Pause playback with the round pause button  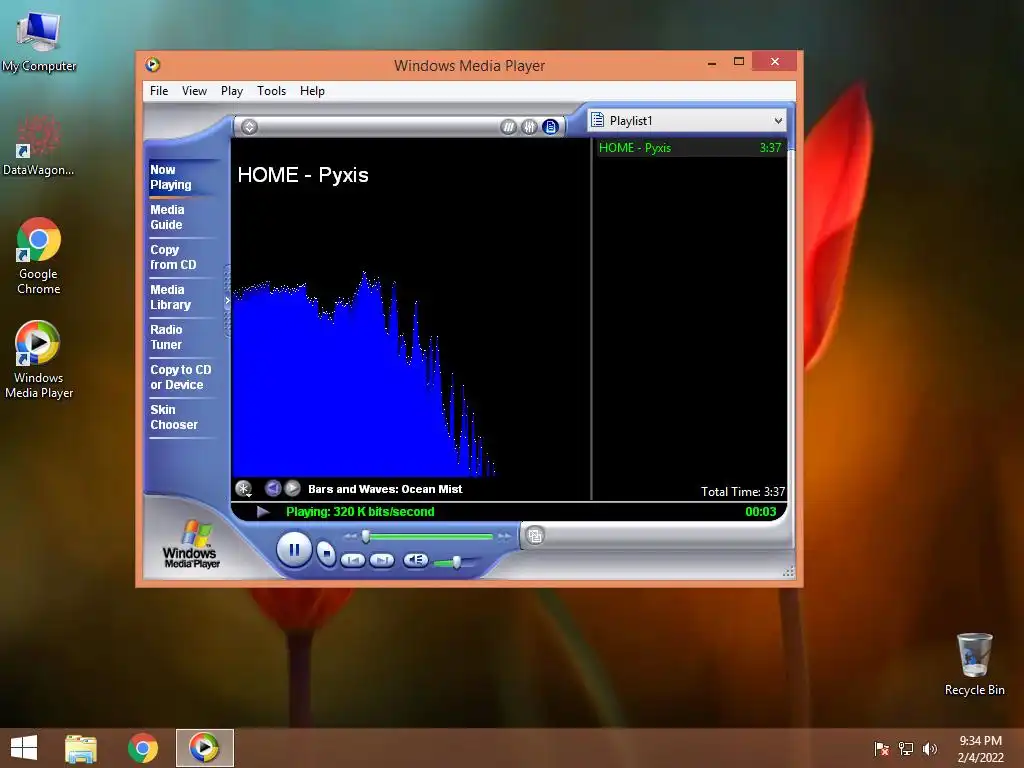point(294,550)
